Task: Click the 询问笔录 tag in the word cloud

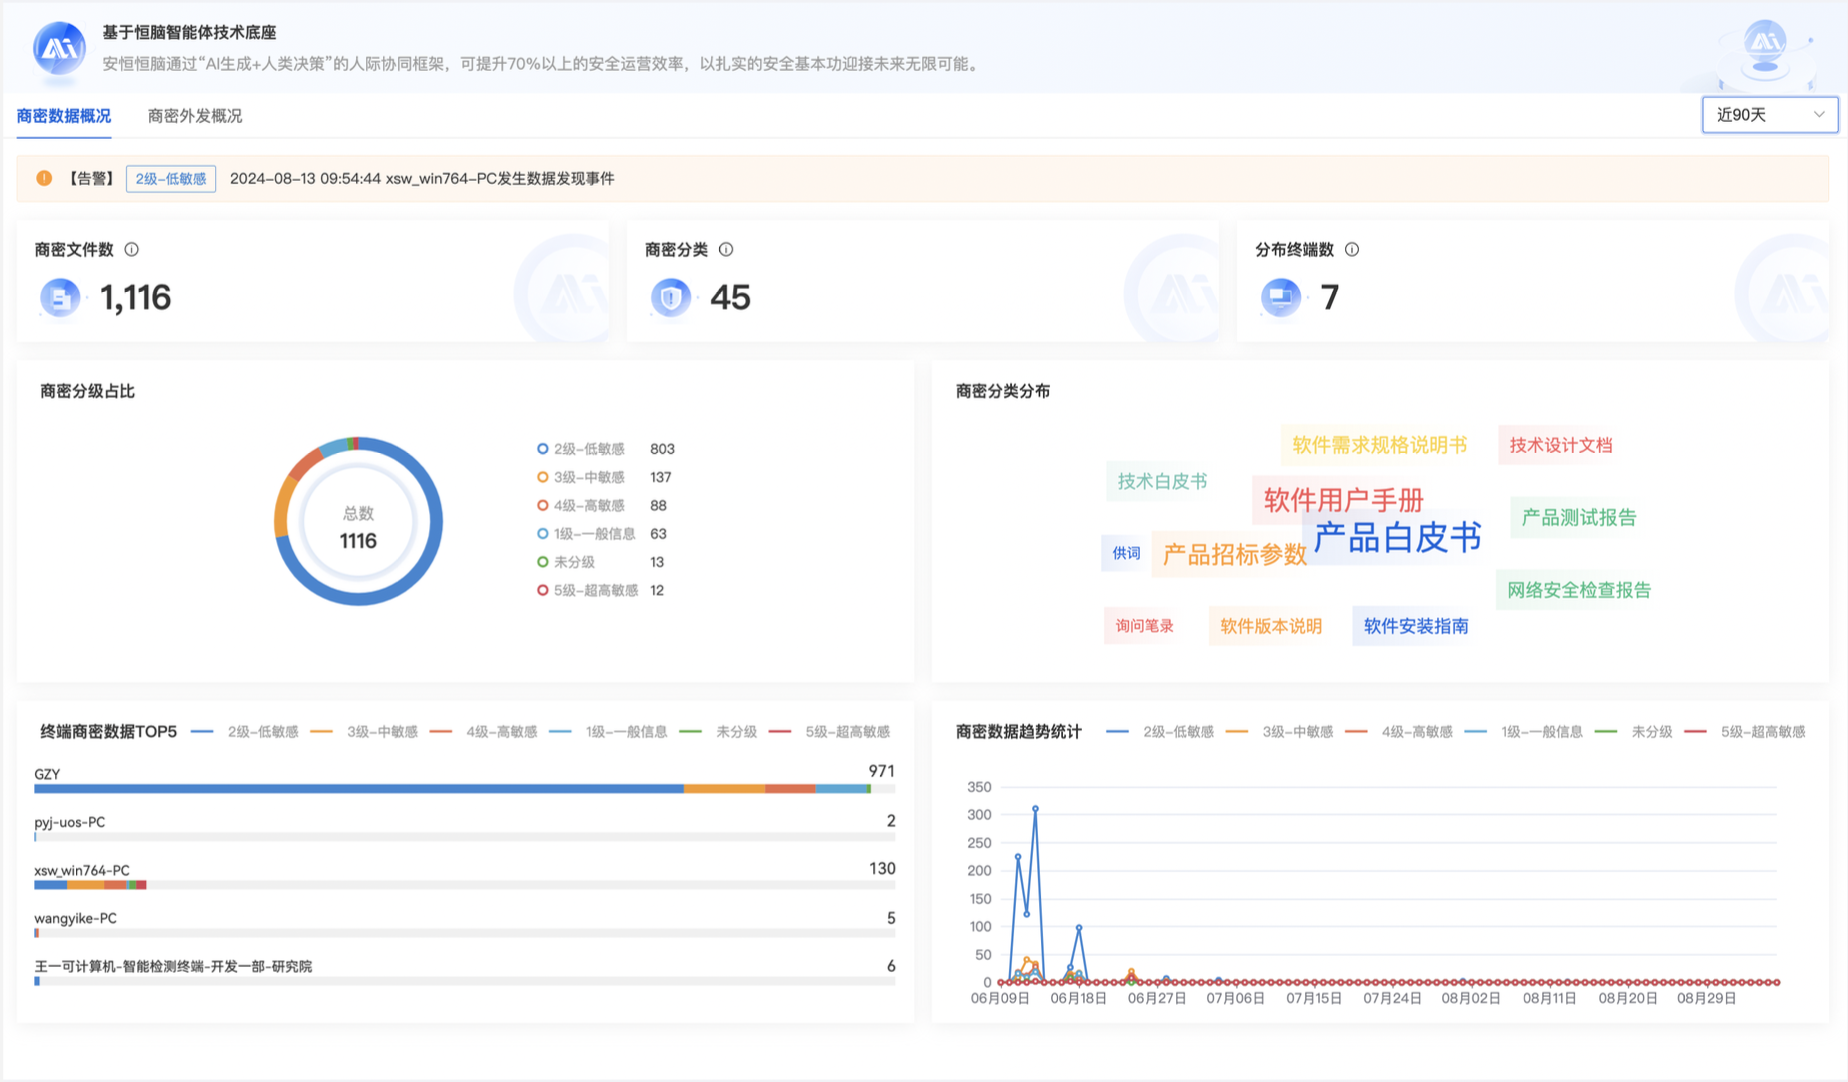Action: (1143, 626)
